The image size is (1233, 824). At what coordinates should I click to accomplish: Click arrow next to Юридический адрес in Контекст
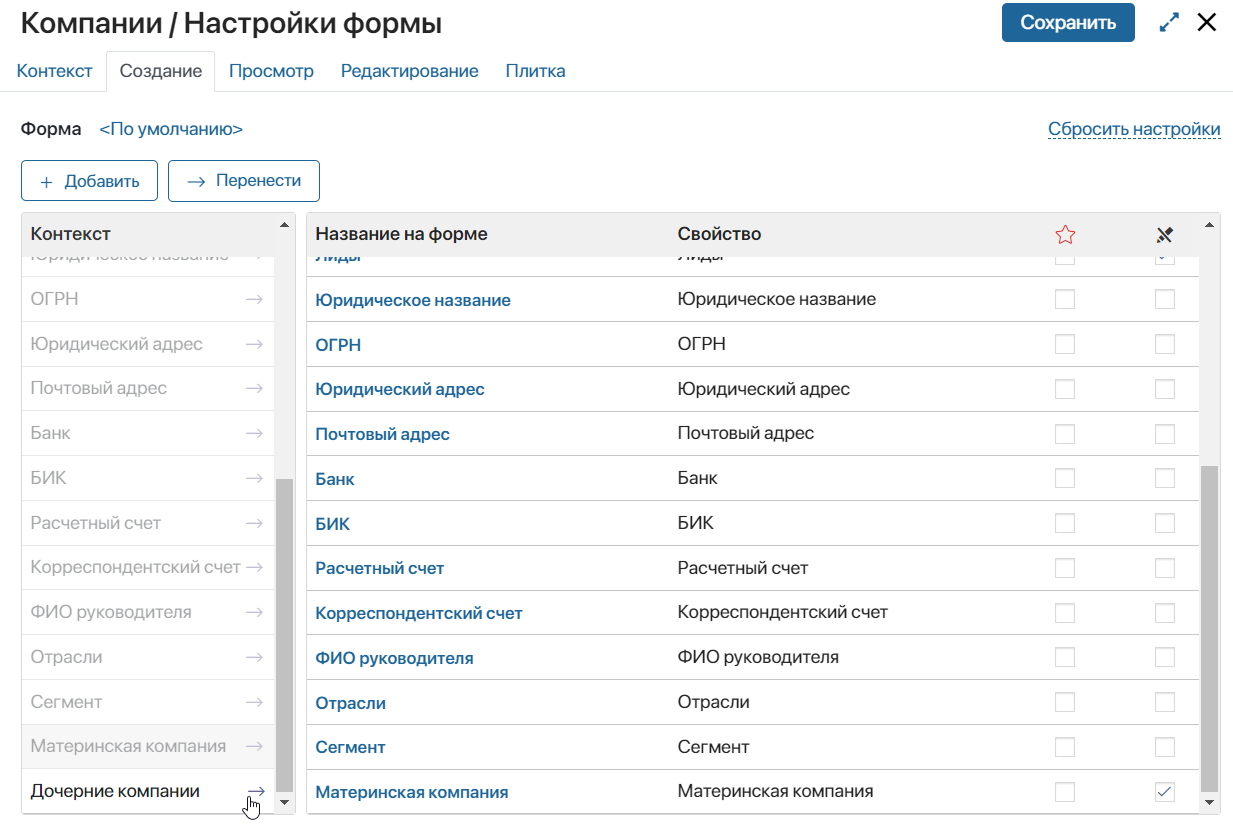pos(254,344)
